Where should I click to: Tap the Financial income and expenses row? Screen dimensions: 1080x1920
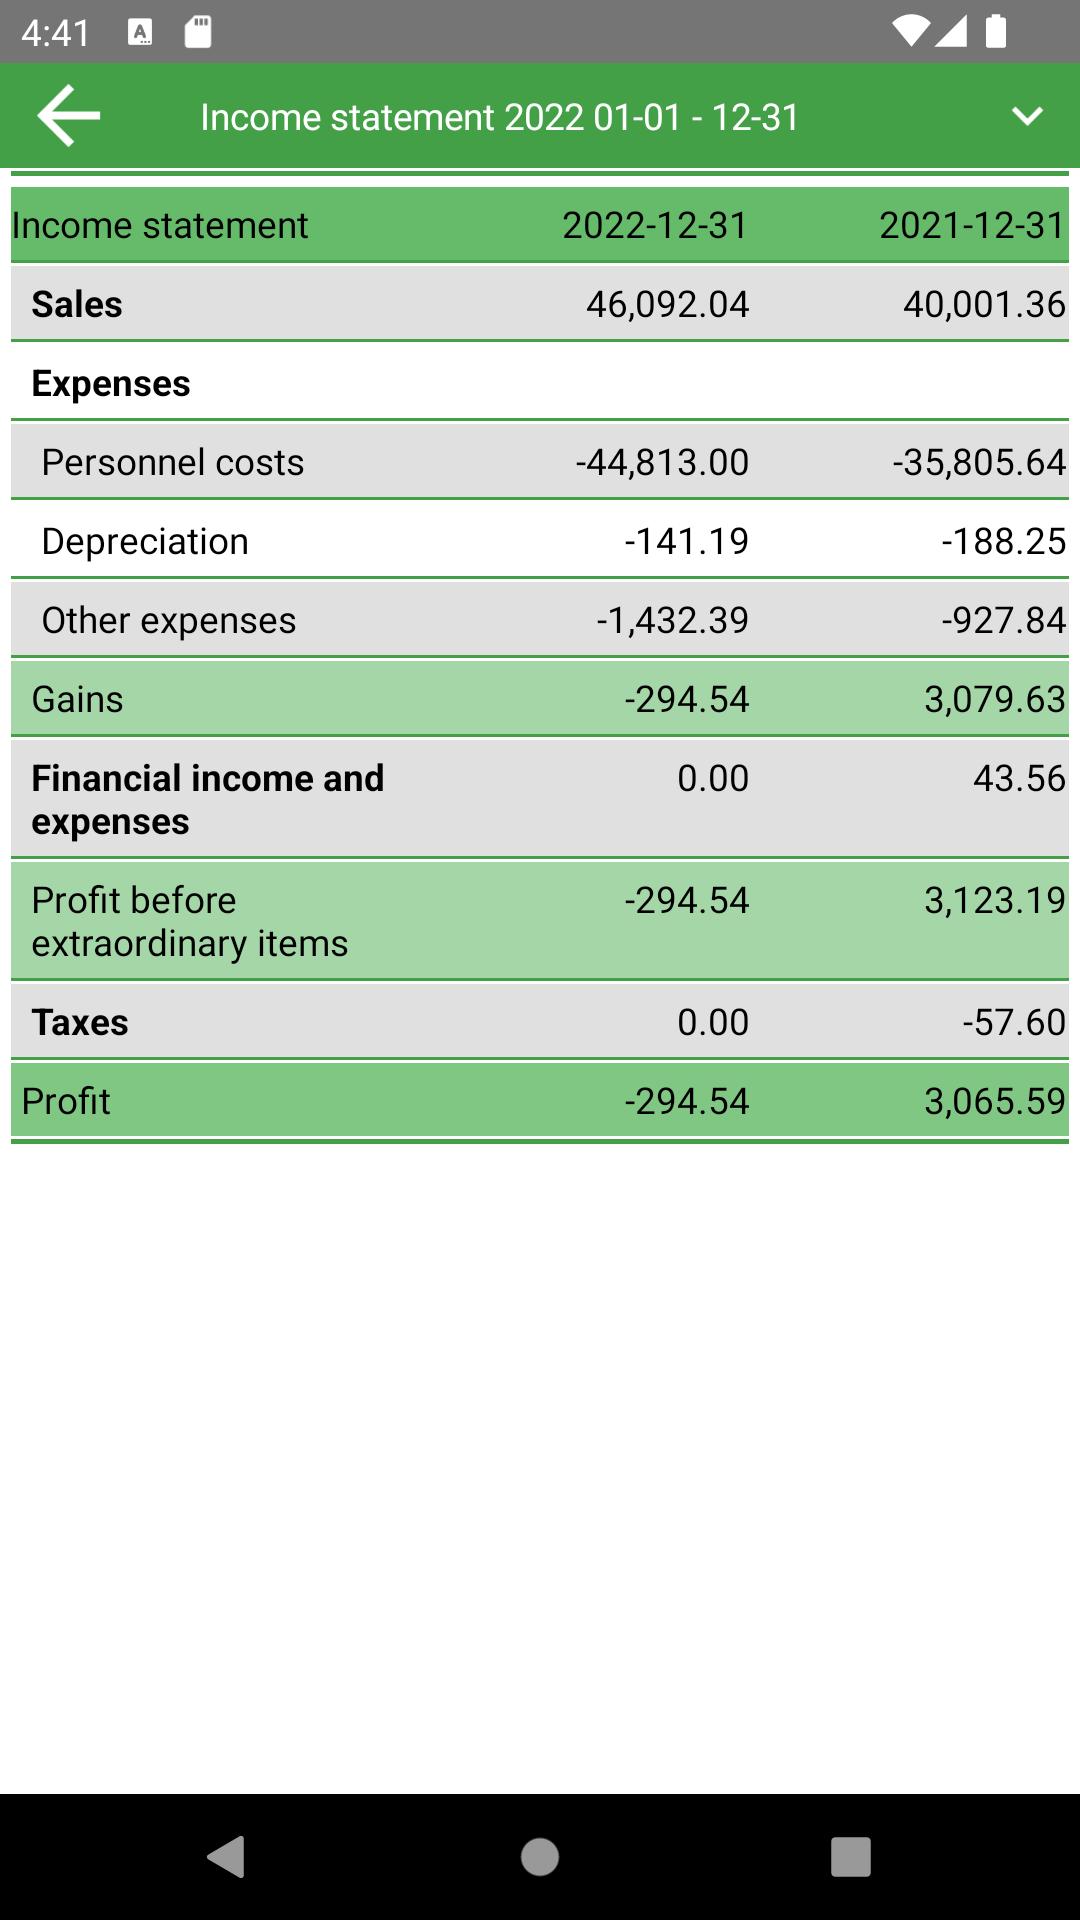pos(540,799)
